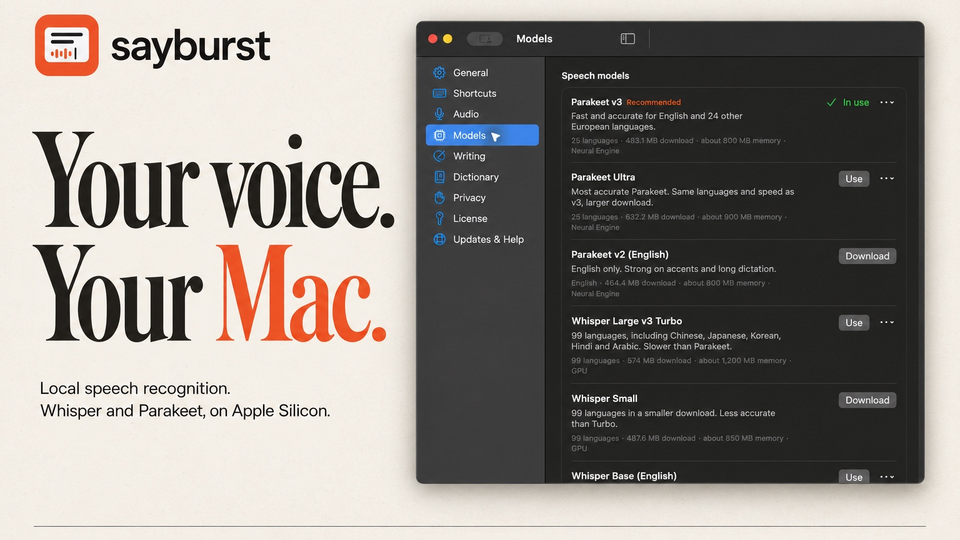Click 'Local speech recognition.' tagline text
This screenshot has width=960, height=540.
pyautogui.click(x=135, y=388)
